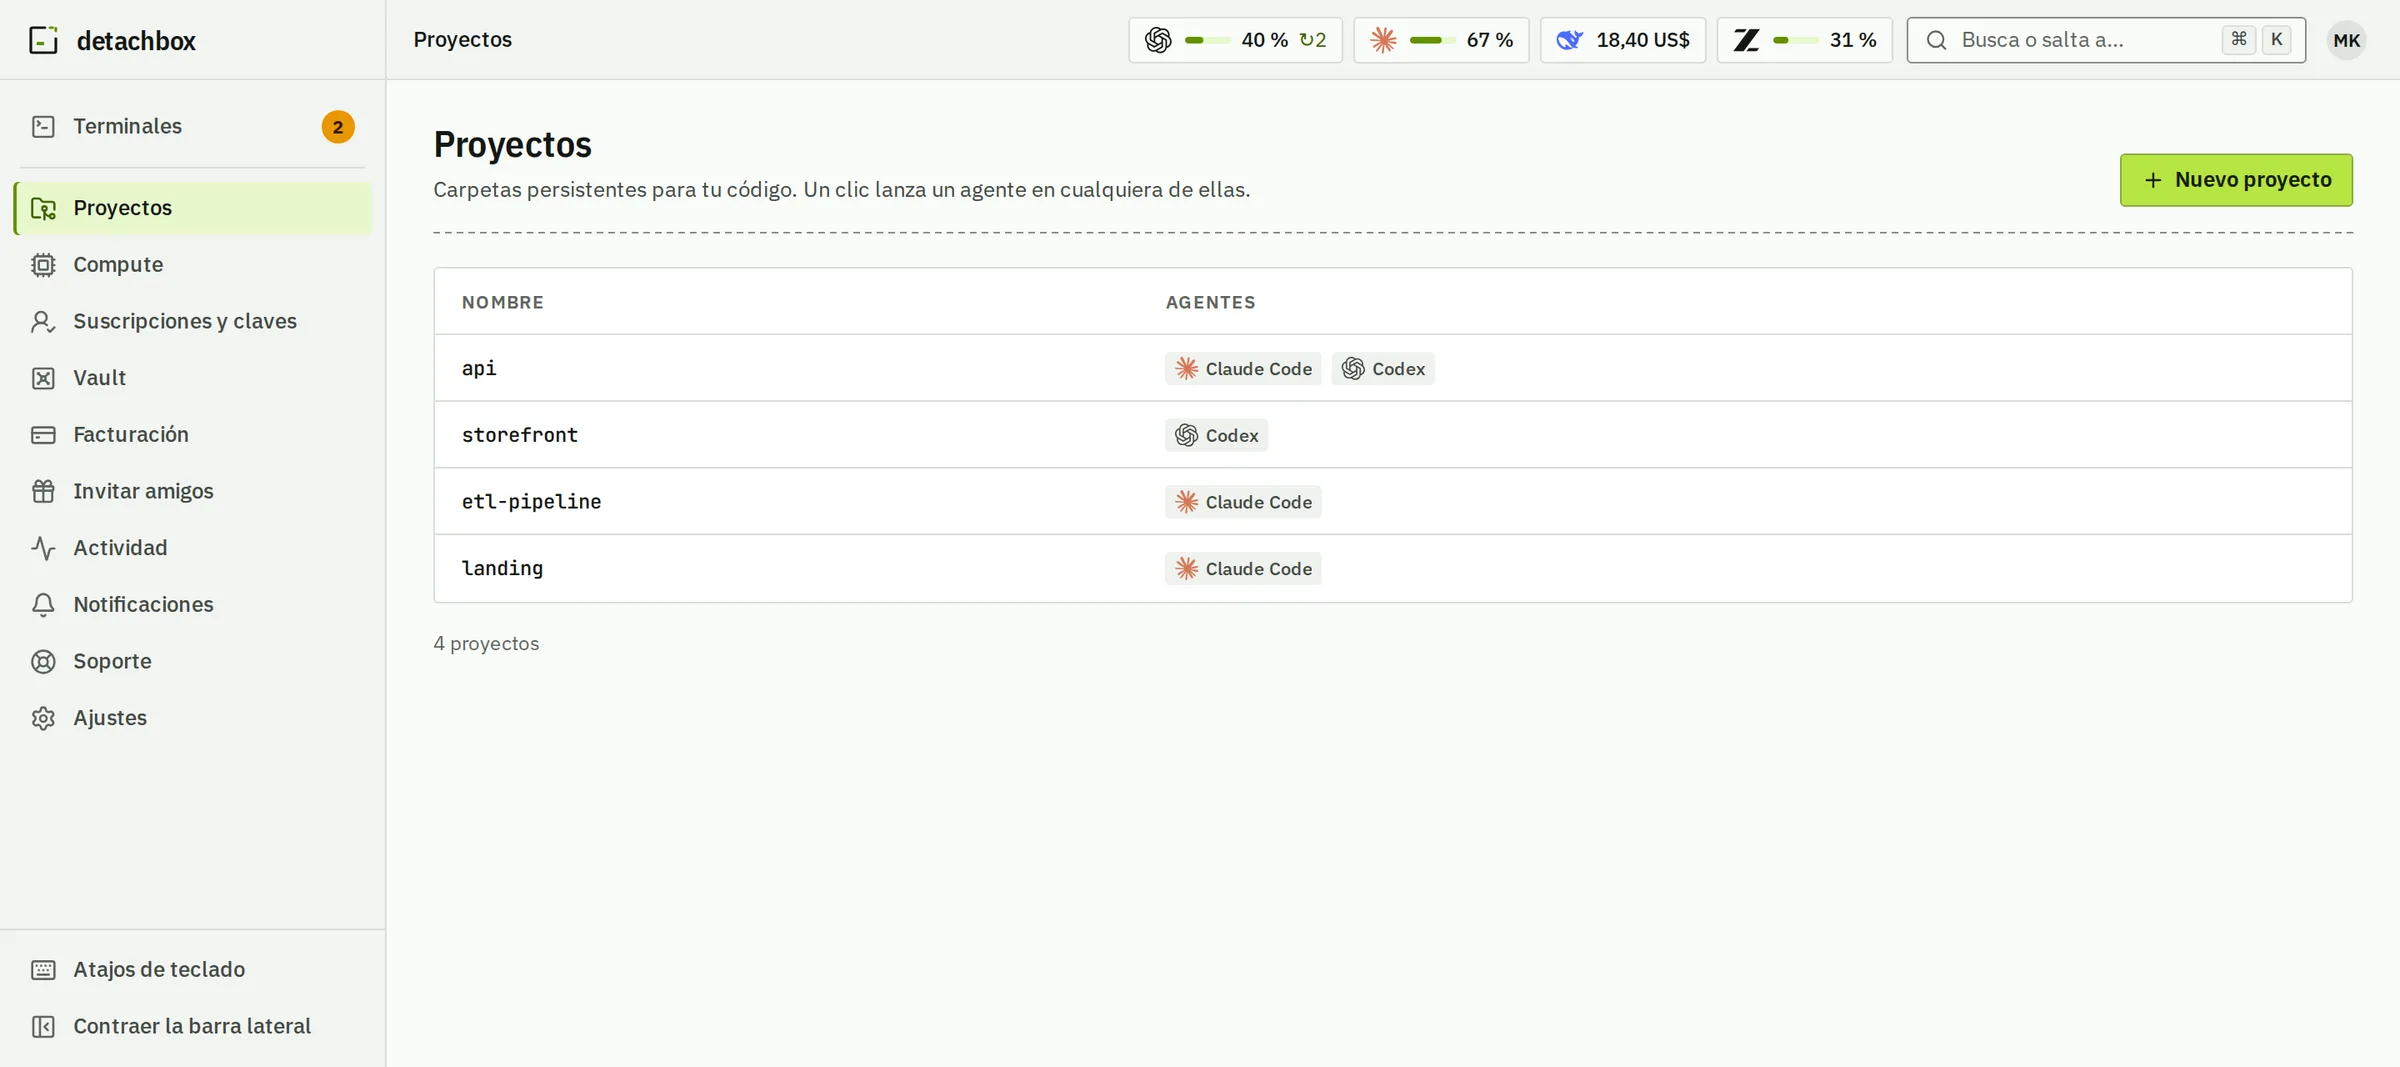The image size is (2400, 1067).
Task: Collapse sidebar with Contraer la barra lateral
Action: pyautogui.click(x=193, y=1027)
